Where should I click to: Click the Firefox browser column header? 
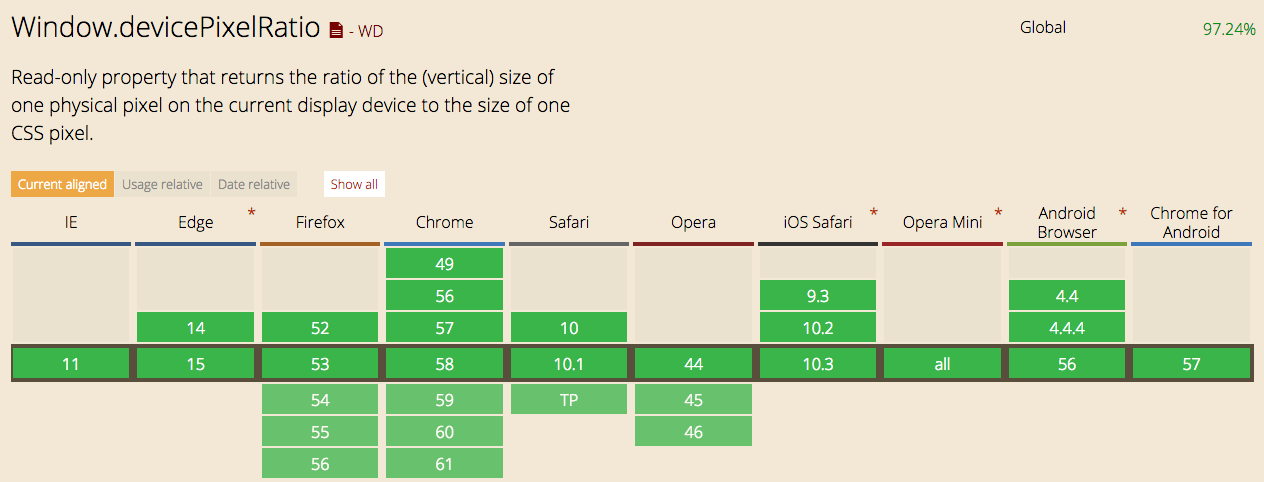point(320,222)
